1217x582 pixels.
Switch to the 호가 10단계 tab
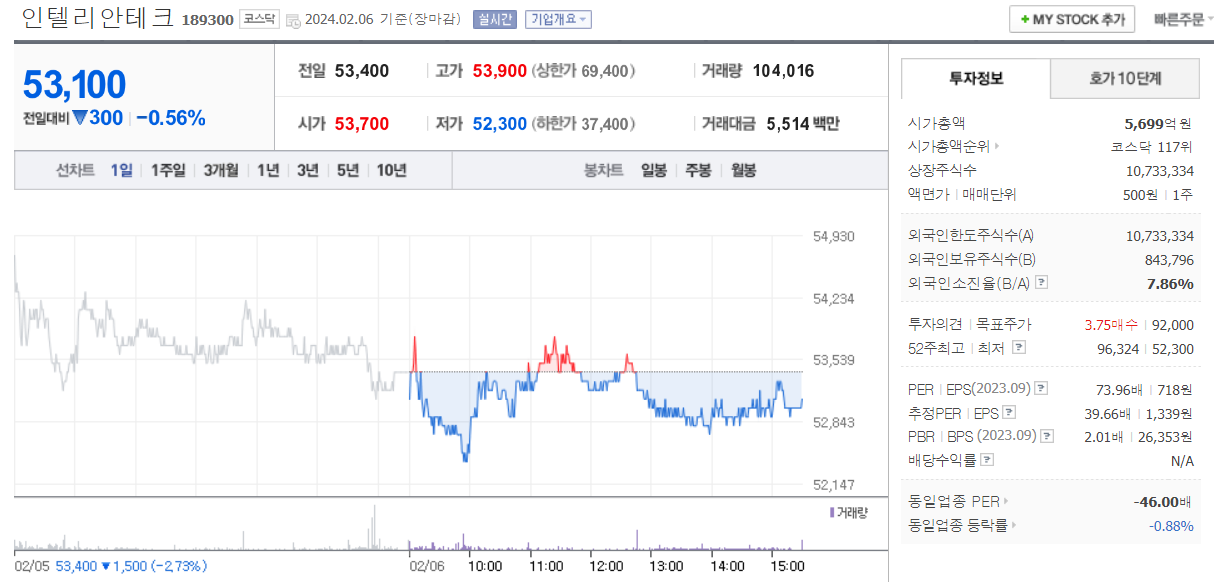coord(1124,78)
